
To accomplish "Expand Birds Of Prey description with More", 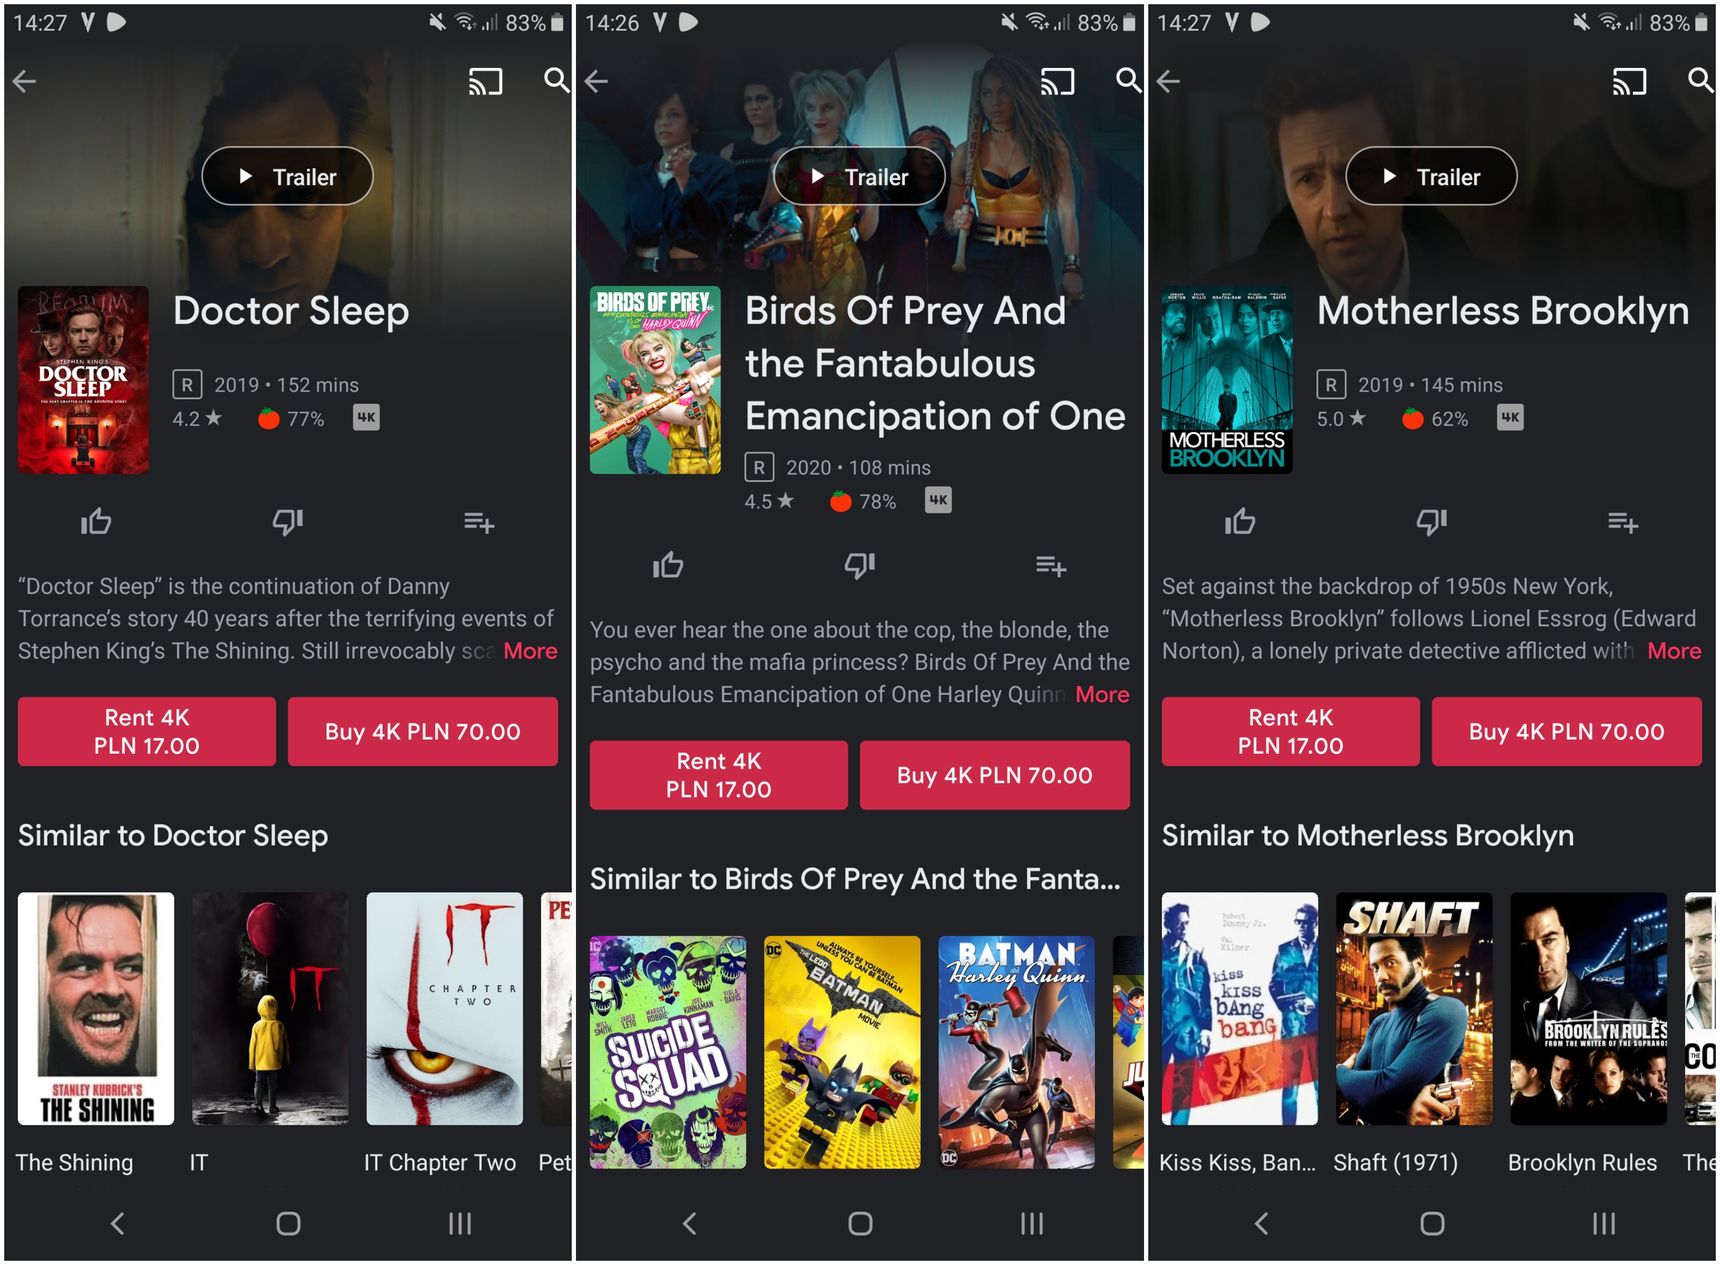I will (x=1102, y=694).
